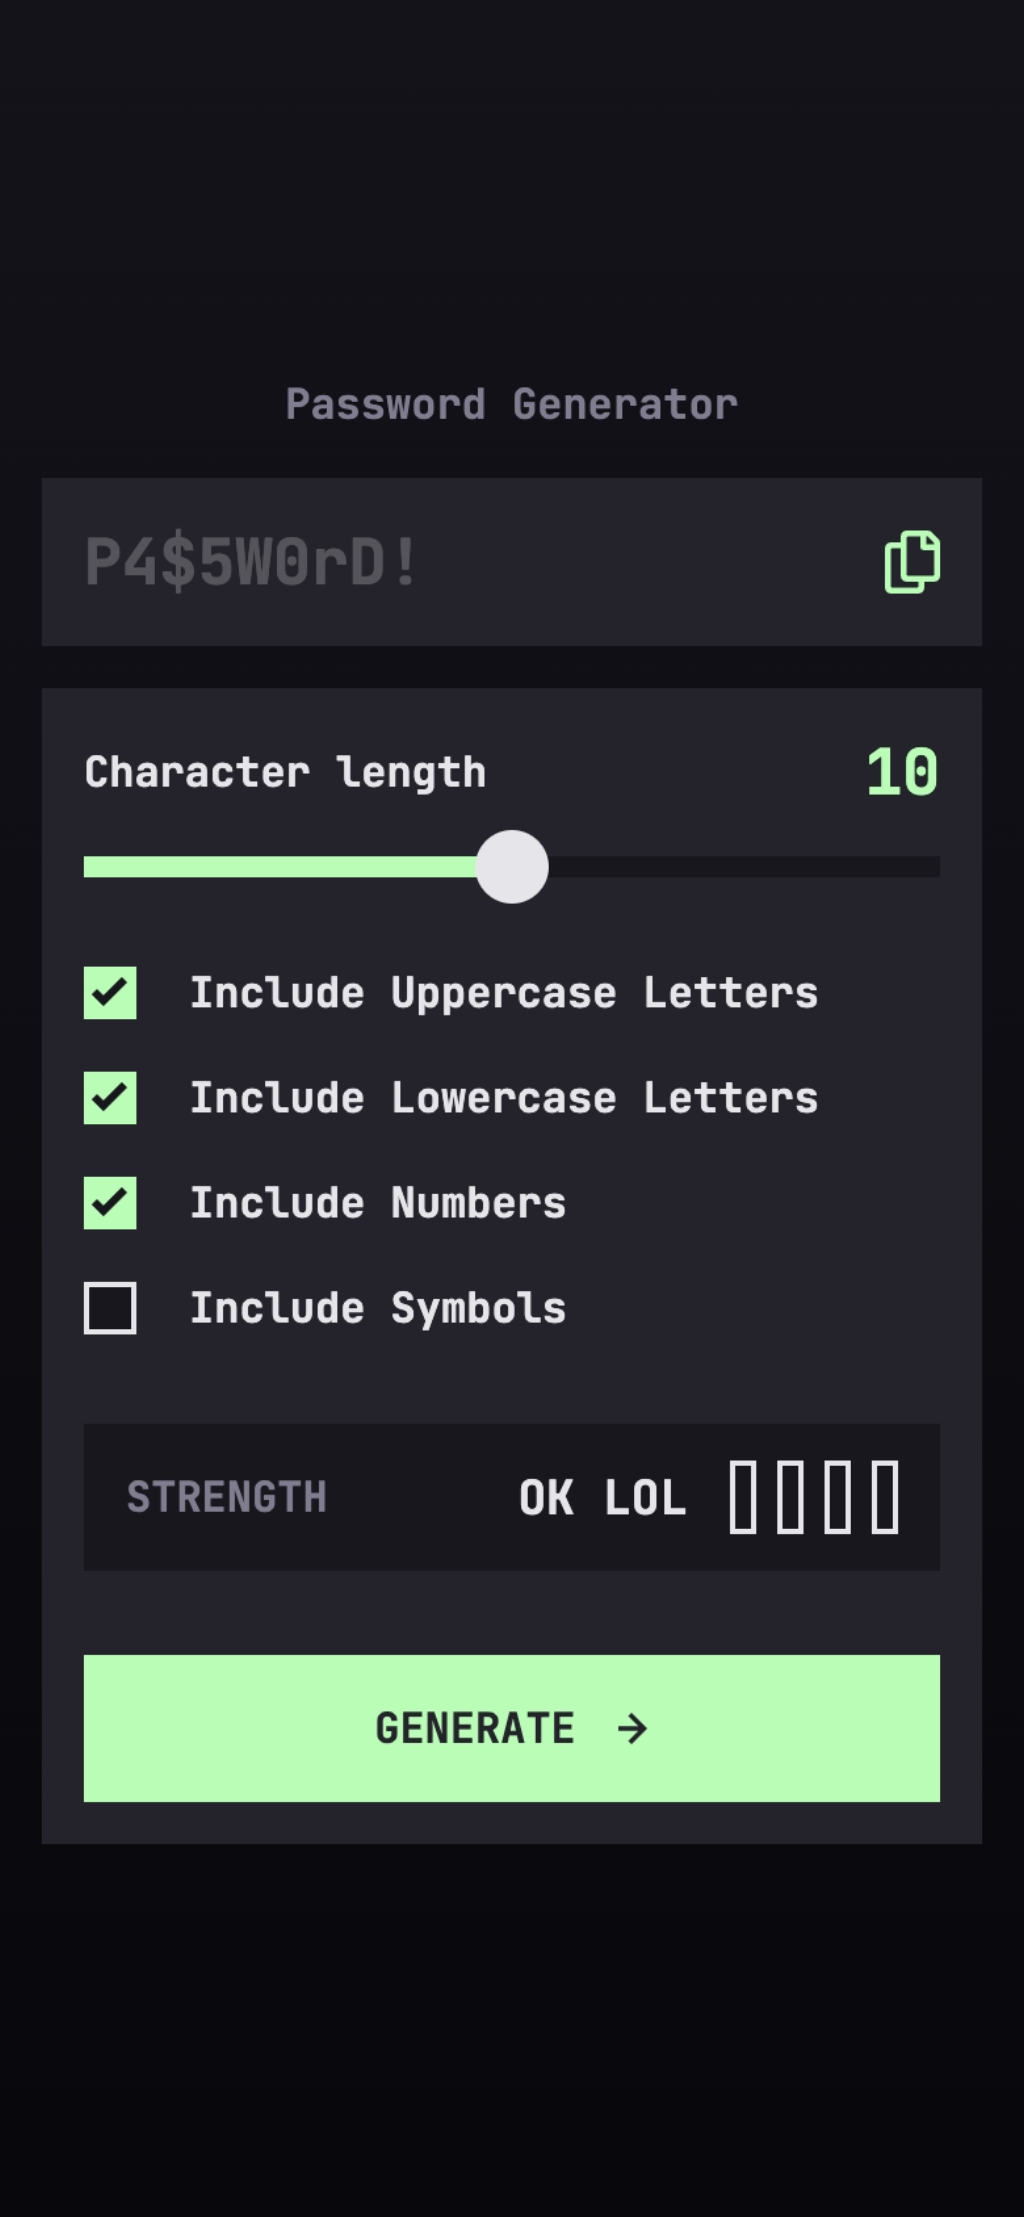Screen dimensions: 1024x2217
Task: Click the second strength indicator bar
Action: [790, 1496]
